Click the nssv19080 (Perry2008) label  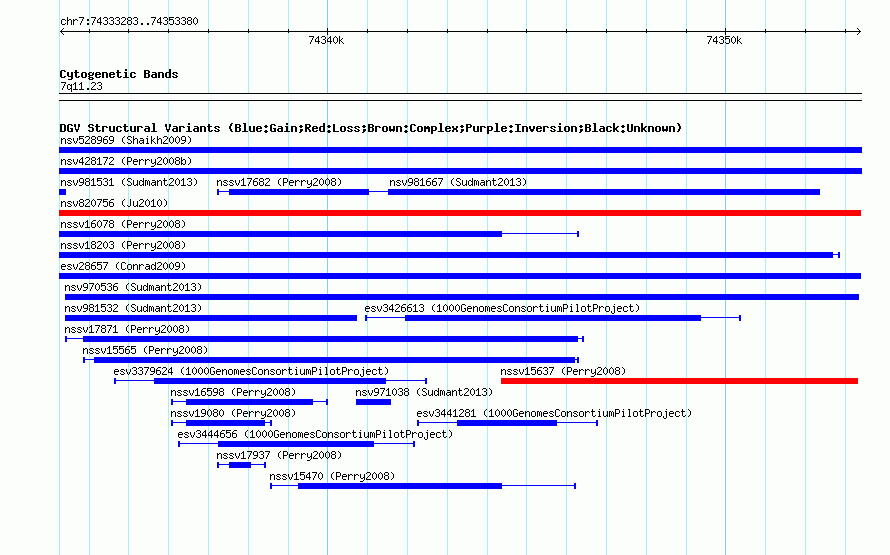[x=233, y=413]
